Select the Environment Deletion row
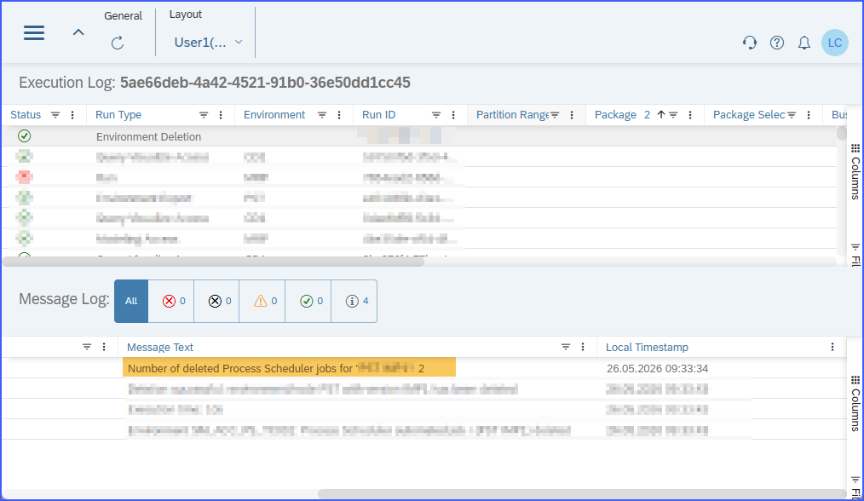This screenshot has height=501, width=864. coord(420,137)
